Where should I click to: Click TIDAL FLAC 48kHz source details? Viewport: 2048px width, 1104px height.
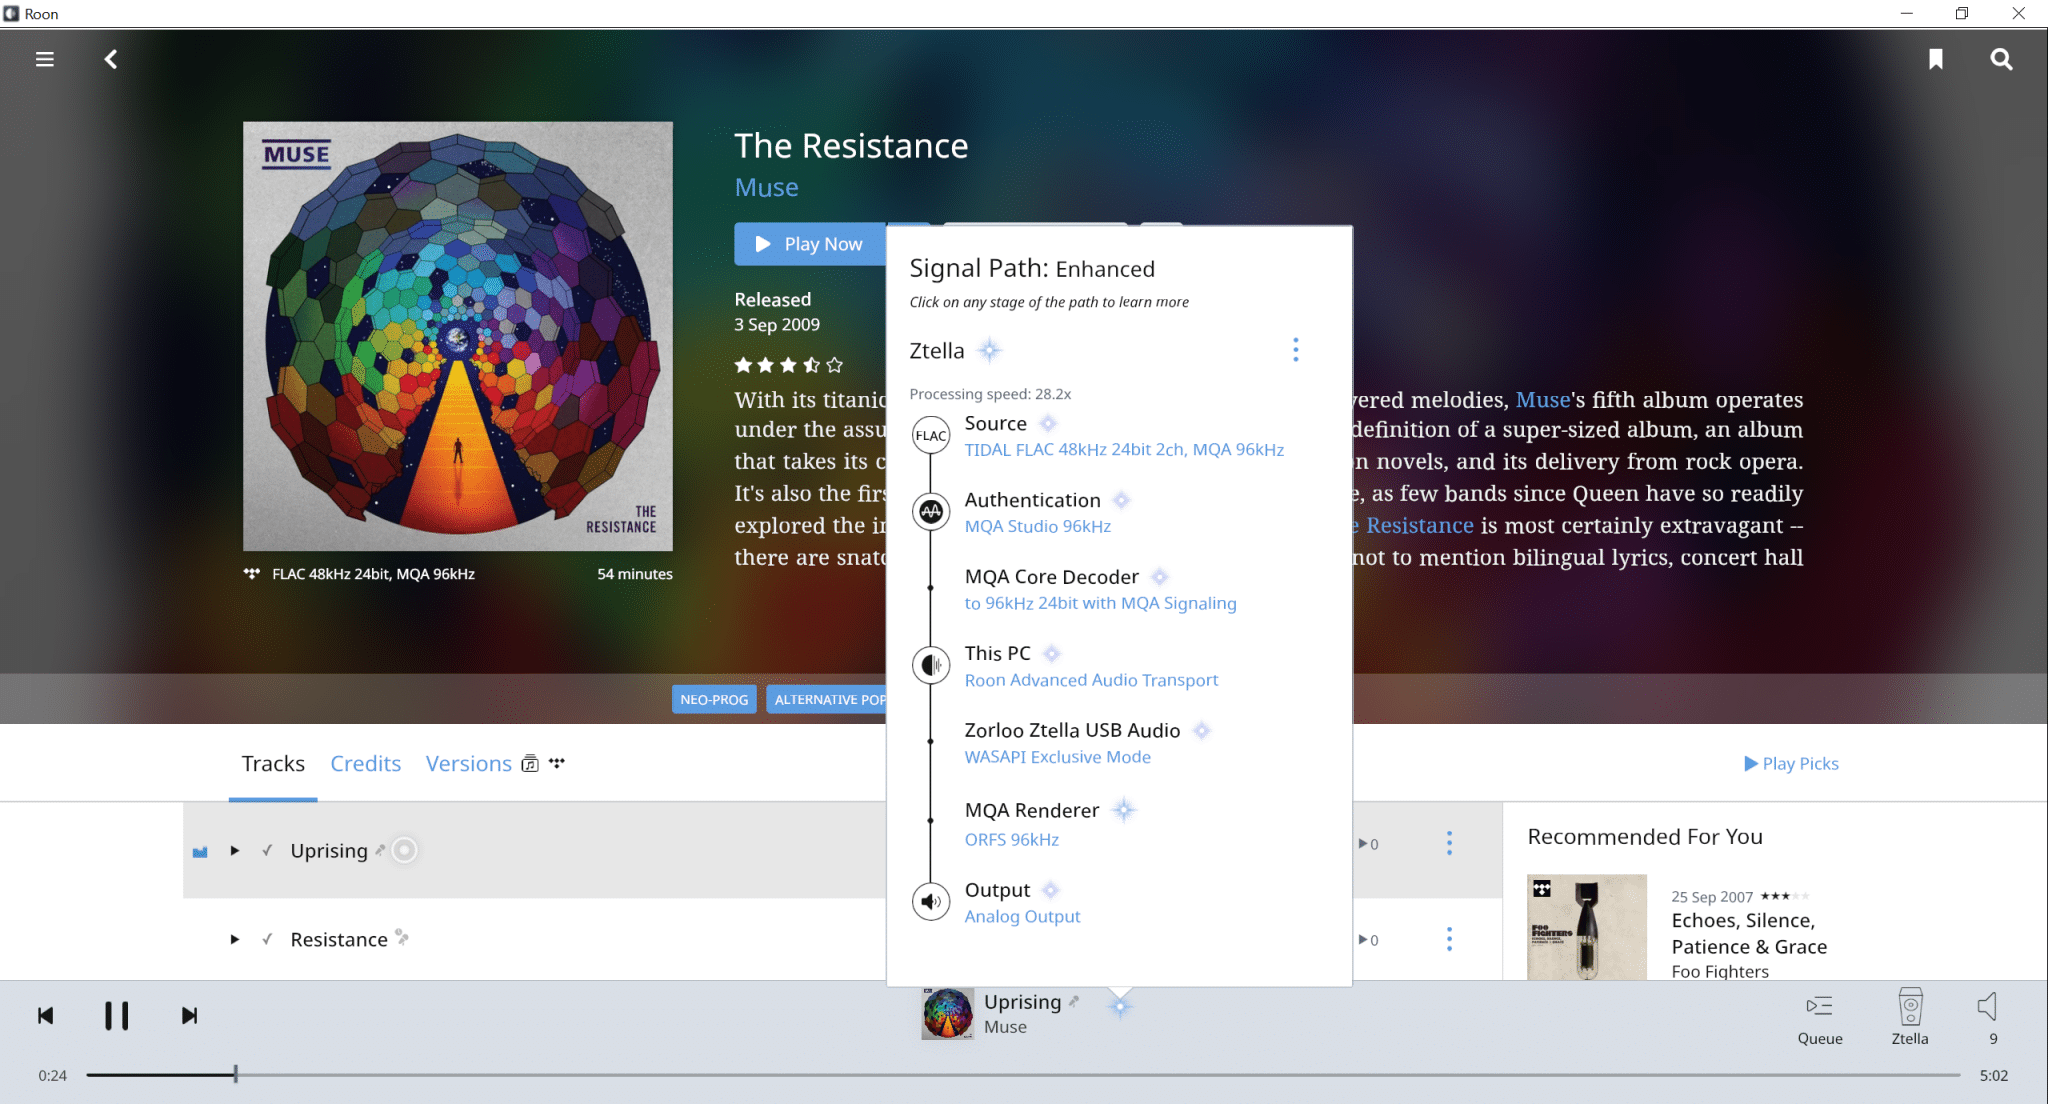[1124, 450]
